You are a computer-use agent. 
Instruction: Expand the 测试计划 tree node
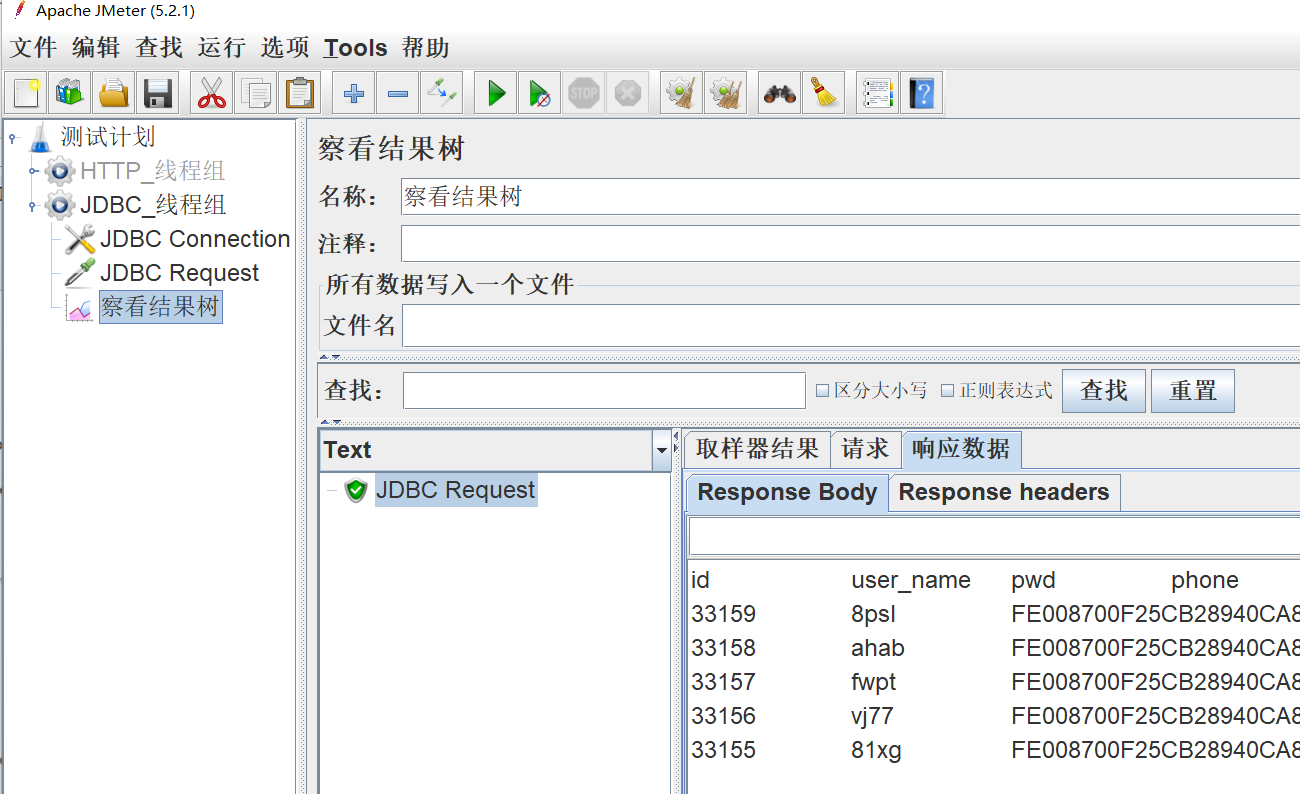coord(13,137)
